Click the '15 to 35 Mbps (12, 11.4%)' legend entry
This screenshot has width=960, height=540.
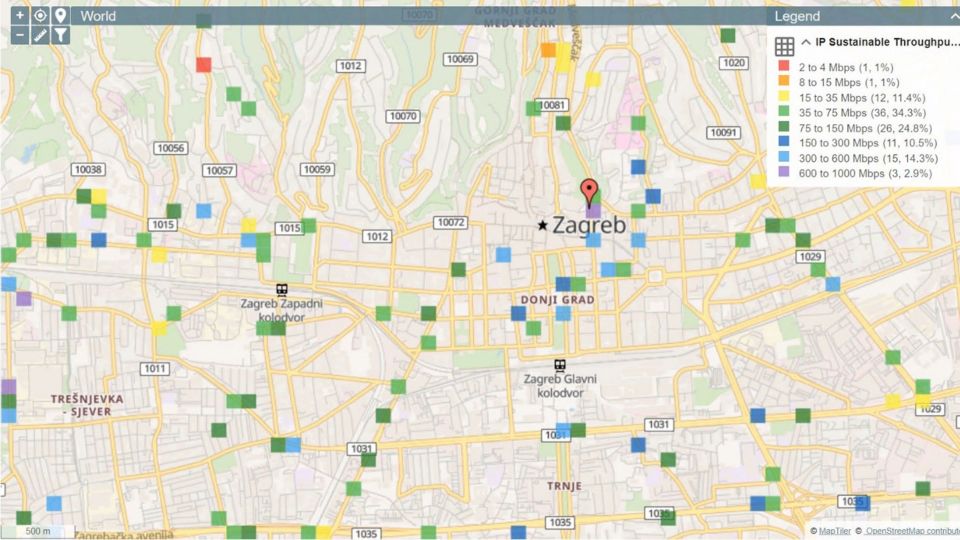coord(861,97)
